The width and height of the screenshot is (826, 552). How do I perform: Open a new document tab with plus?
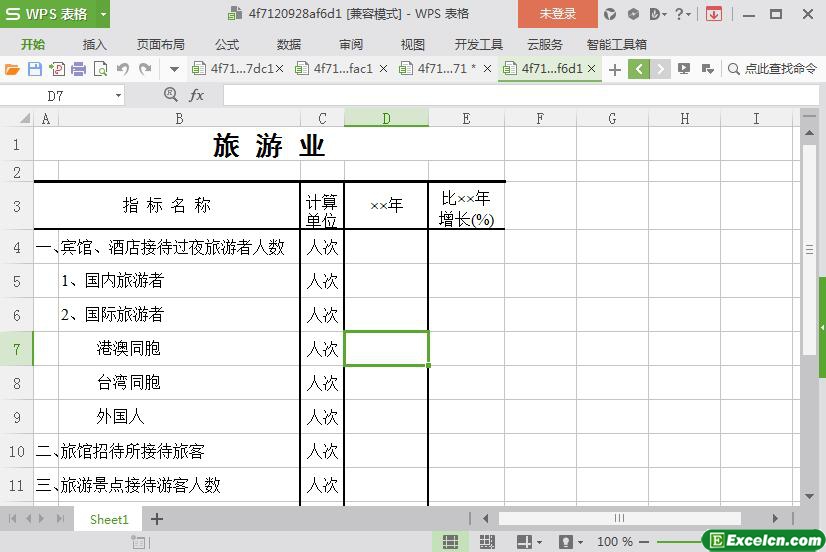(x=615, y=69)
